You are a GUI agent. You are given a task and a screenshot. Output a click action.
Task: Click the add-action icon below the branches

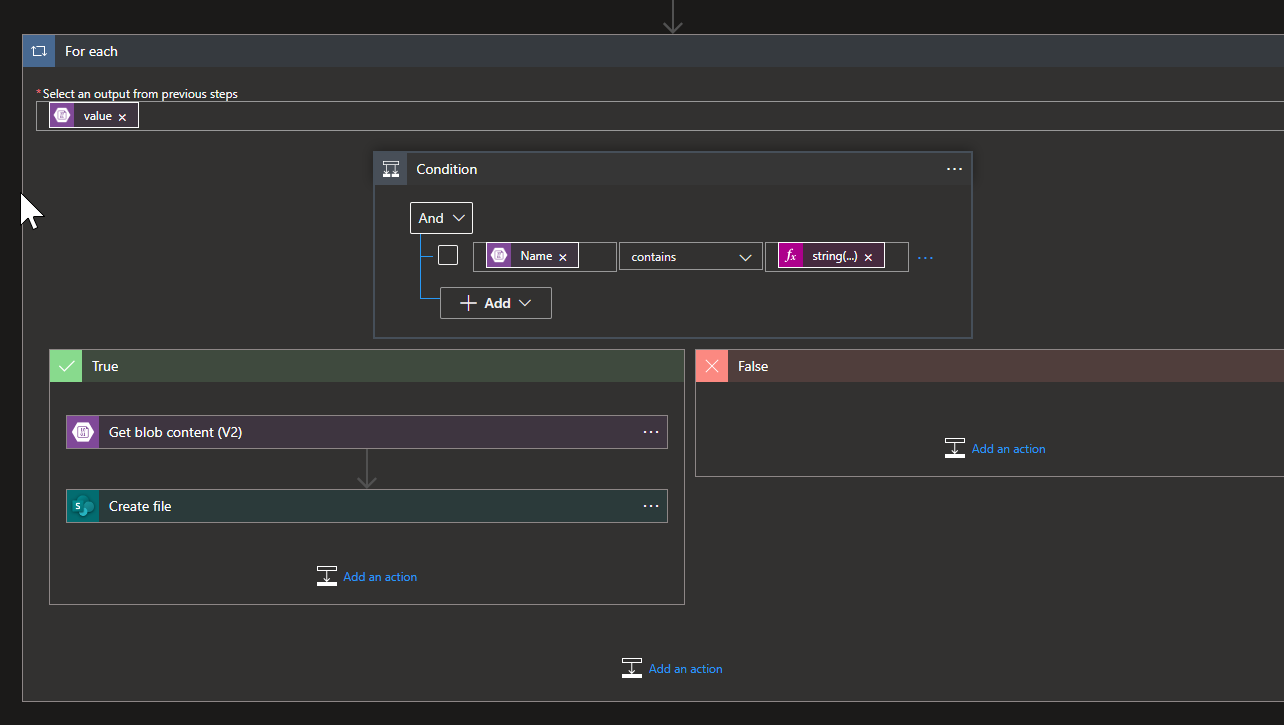tap(632, 668)
